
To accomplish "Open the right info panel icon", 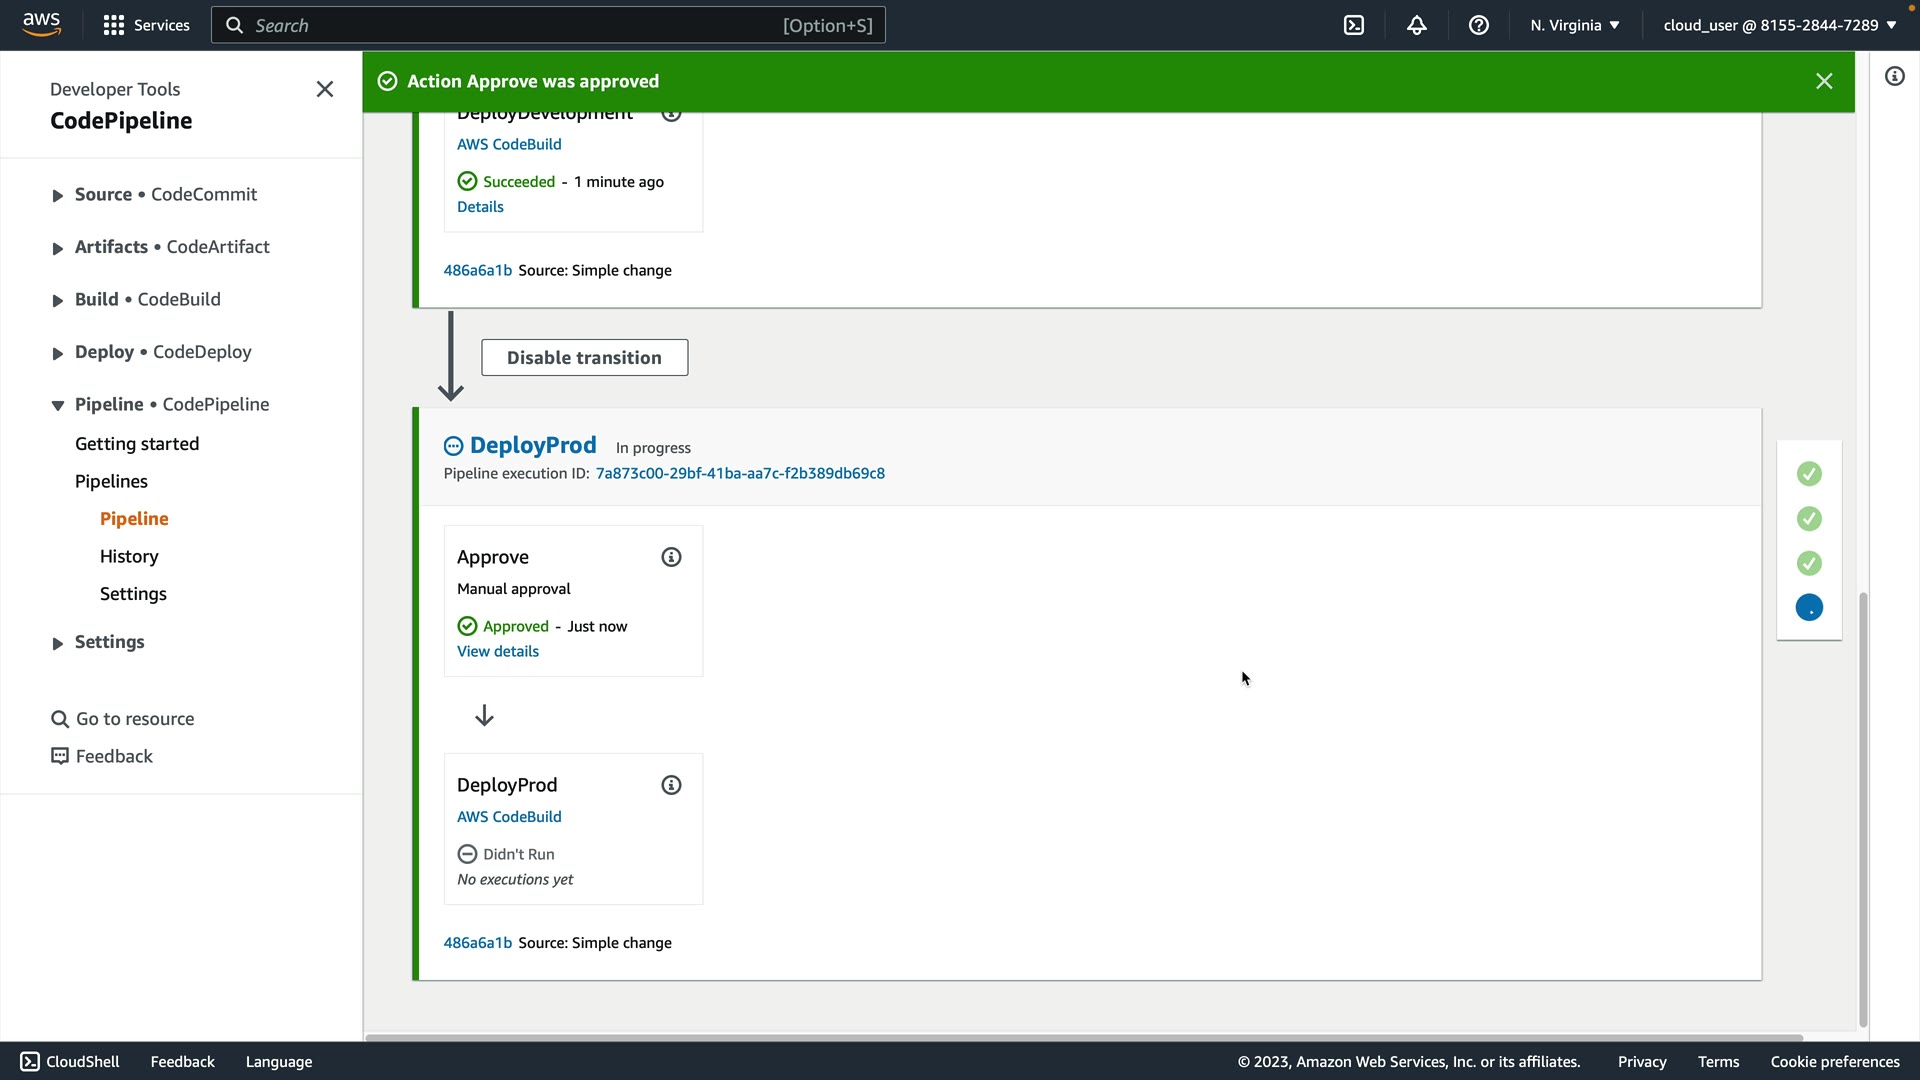I will [x=1895, y=77].
